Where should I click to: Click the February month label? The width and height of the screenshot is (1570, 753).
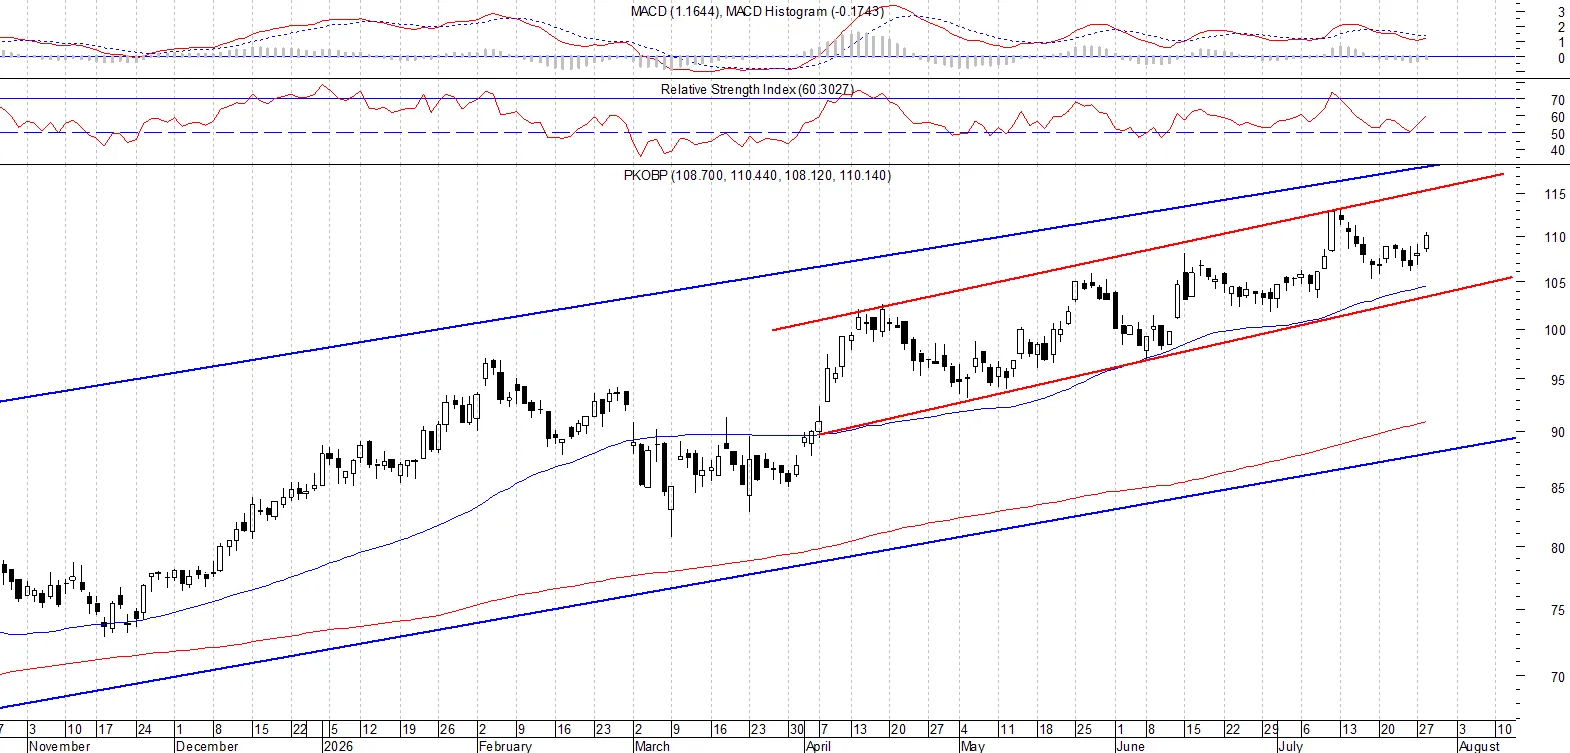point(505,746)
